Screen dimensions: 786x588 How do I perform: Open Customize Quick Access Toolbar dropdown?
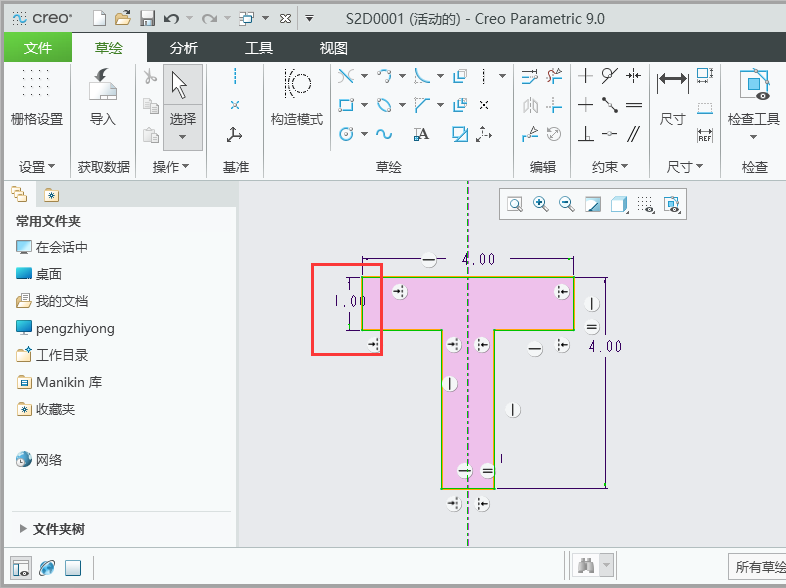tap(310, 19)
